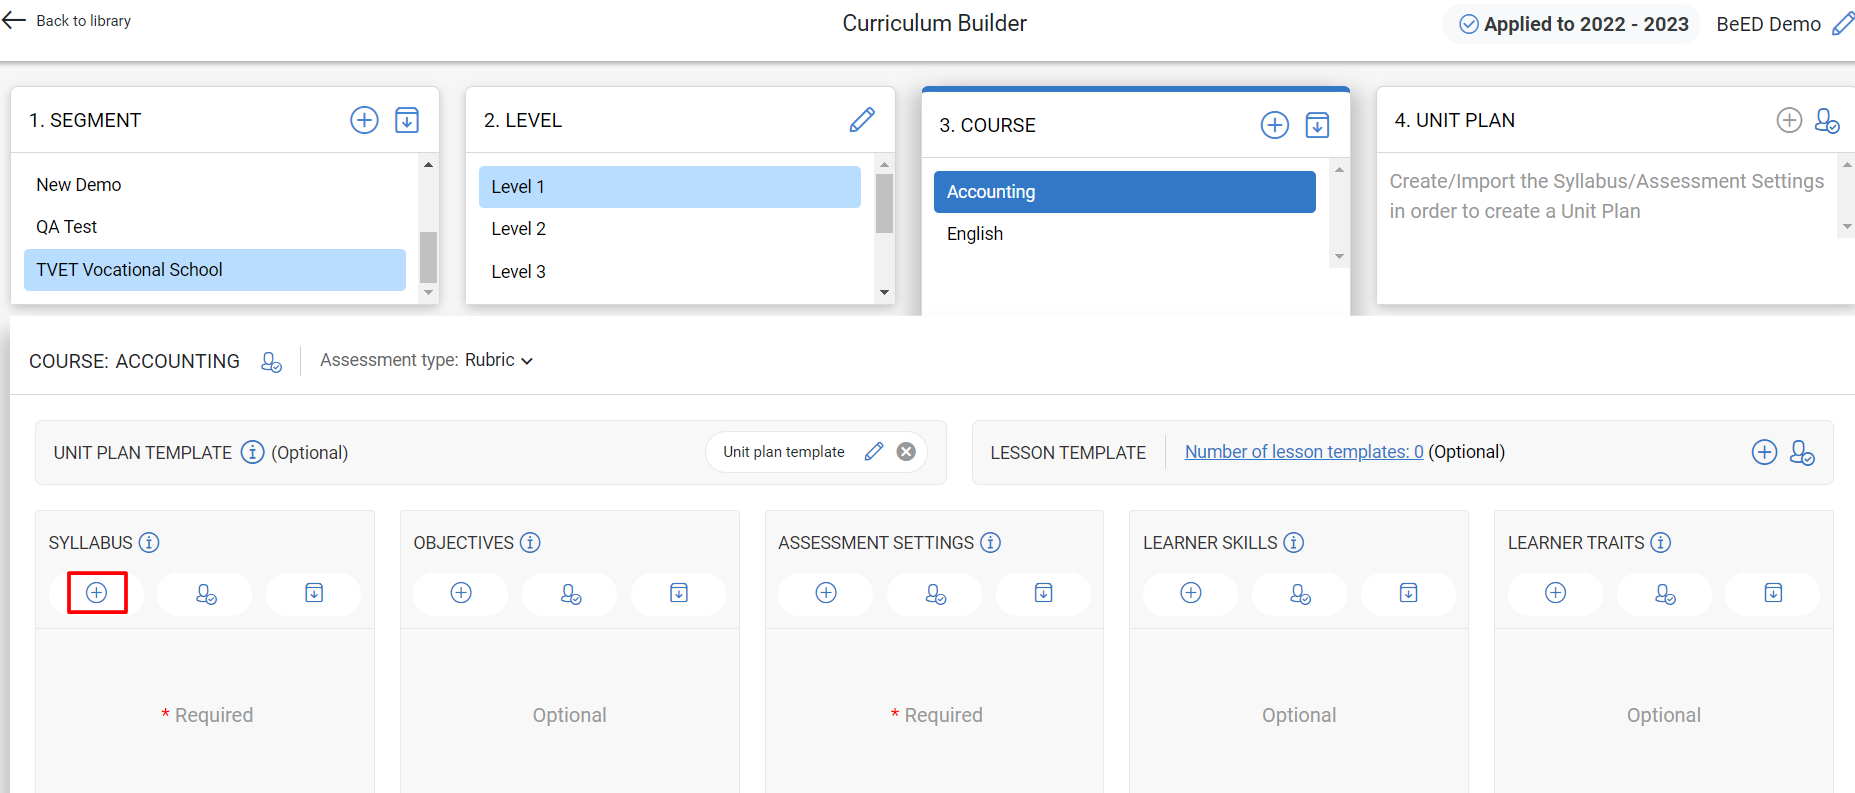Import course using download icon in Course panel
Viewport: 1855px width, 793px height.
[x=1318, y=125]
